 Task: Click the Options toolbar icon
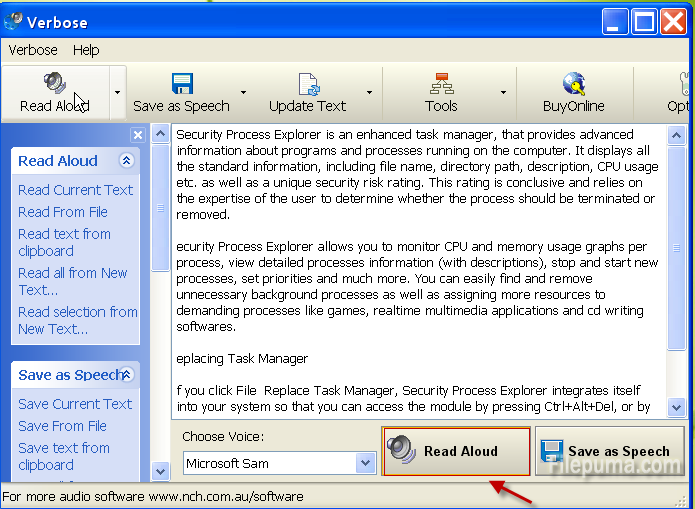[x=684, y=84]
